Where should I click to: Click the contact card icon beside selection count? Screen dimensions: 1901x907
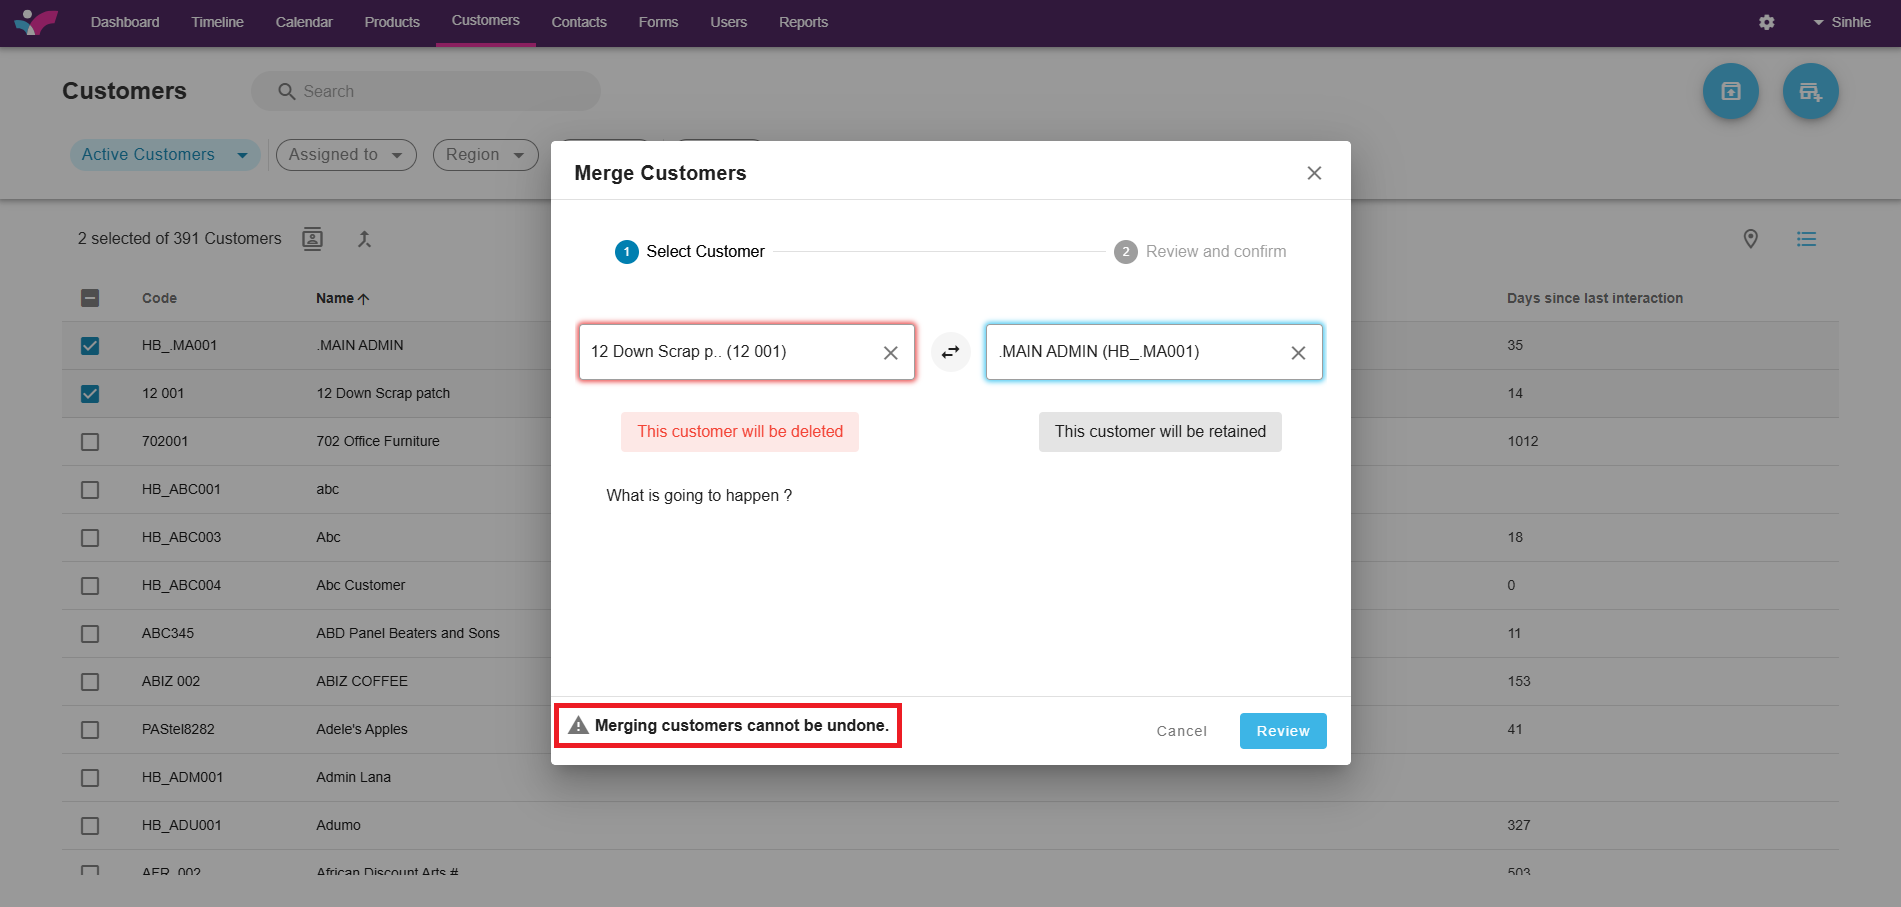coord(313,239)
